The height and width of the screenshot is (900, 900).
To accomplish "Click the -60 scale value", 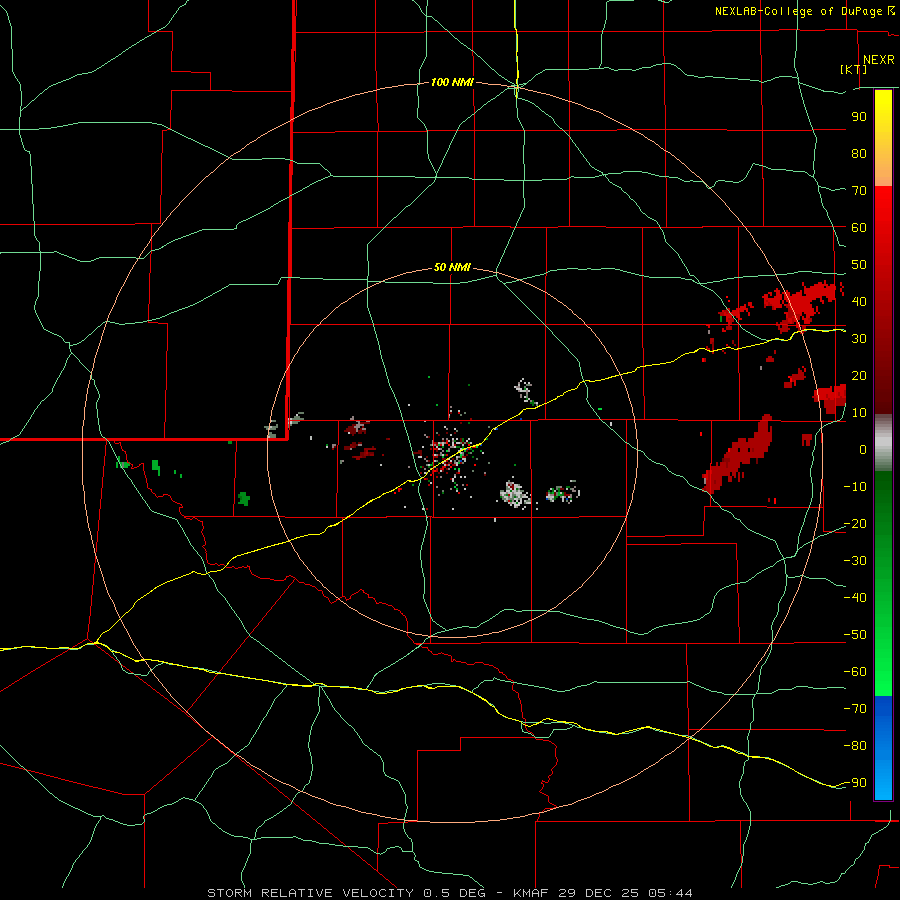I will tap(855, 672).
